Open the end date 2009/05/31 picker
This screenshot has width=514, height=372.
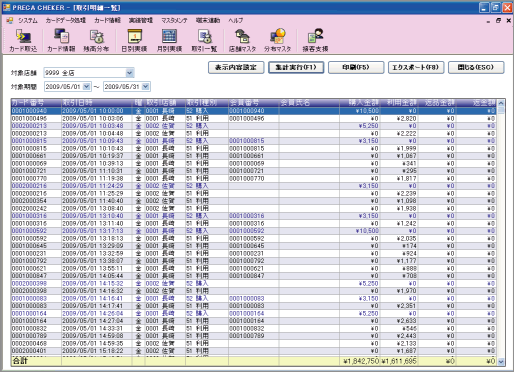(146, 87)
